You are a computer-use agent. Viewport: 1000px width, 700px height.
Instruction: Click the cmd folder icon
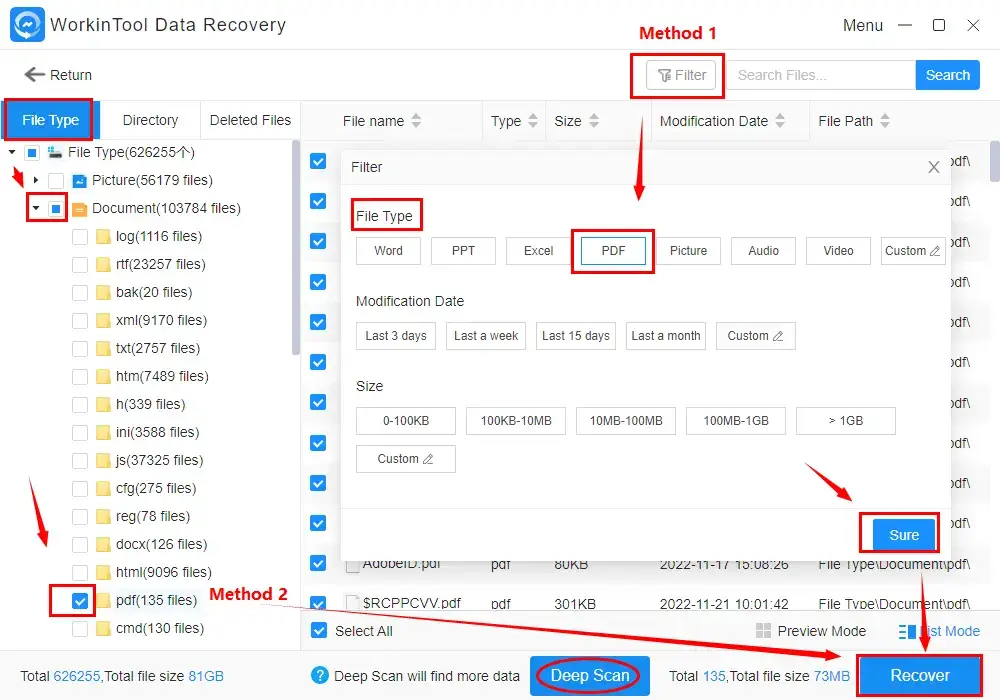[x=103, y=628]
